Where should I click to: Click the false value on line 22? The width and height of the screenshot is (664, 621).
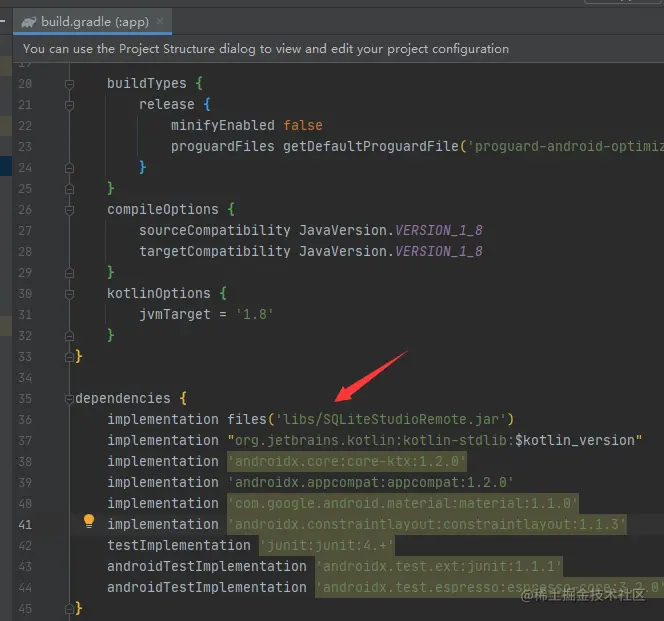coord(303,125)
